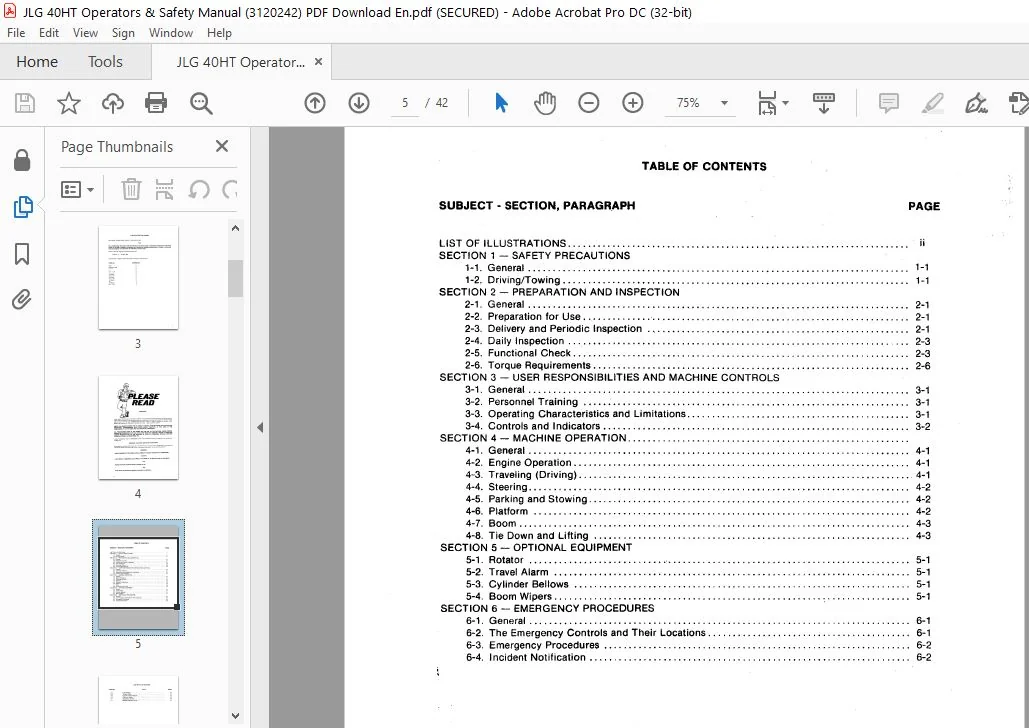Zoom in with plus icon
The height and width of the screenshot is (728, 1029).
(633, 103)
